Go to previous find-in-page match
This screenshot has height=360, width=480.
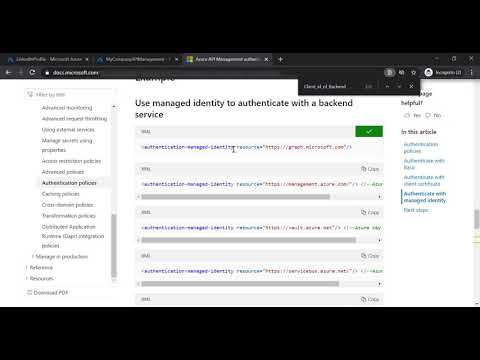pos(387,86)
